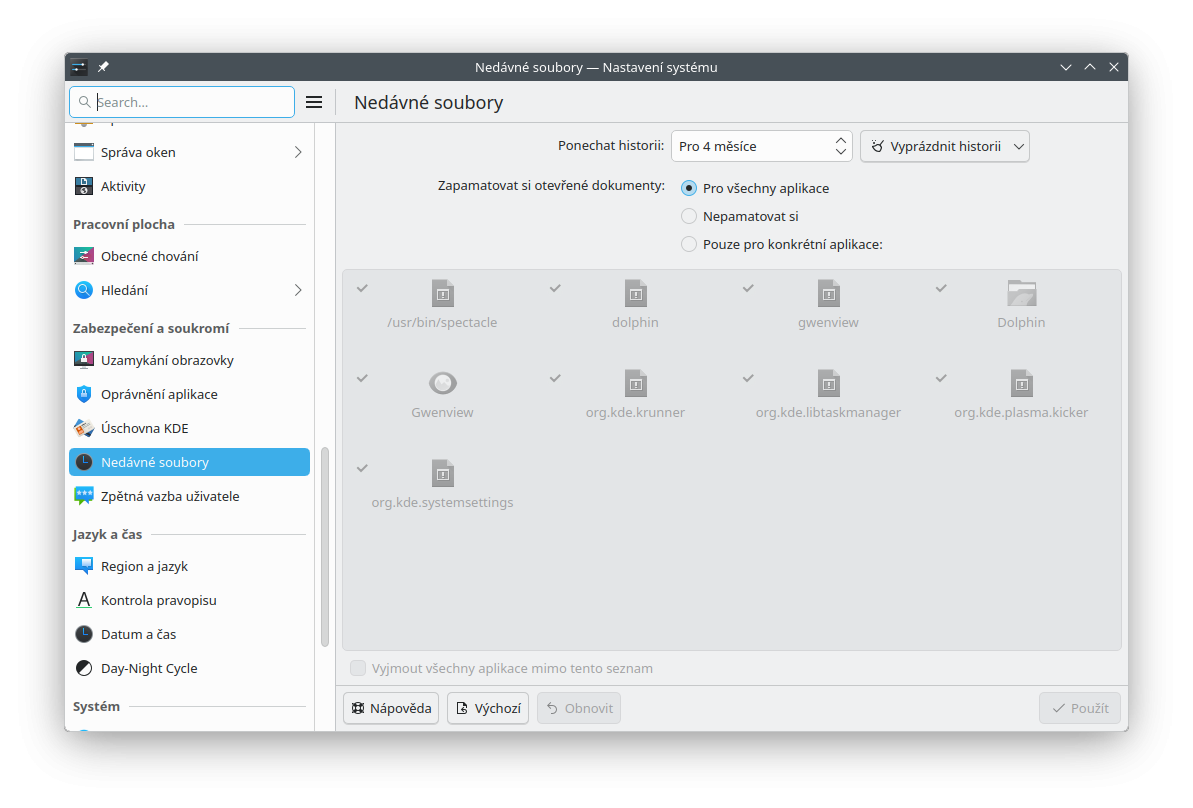Click the Výchozí defaults button
Image resolution: width=1193 pixels, height=808 pixels.
[488, 708]
